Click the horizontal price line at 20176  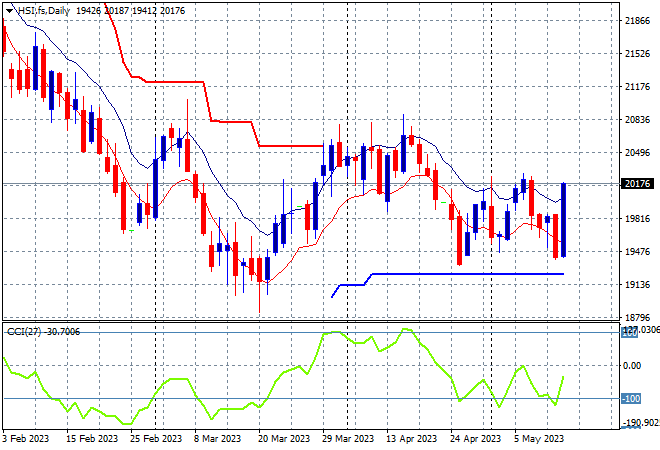coord(311,184)
